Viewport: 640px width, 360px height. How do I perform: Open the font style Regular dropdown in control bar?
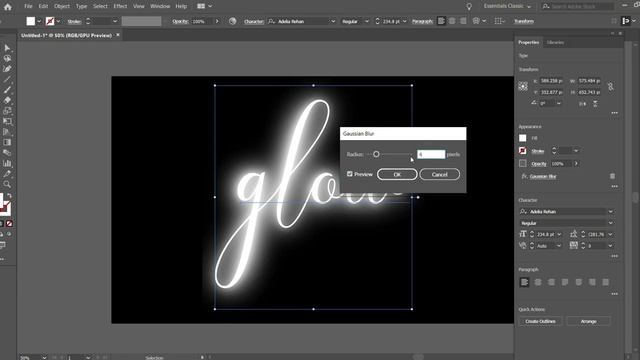[367, 21]
